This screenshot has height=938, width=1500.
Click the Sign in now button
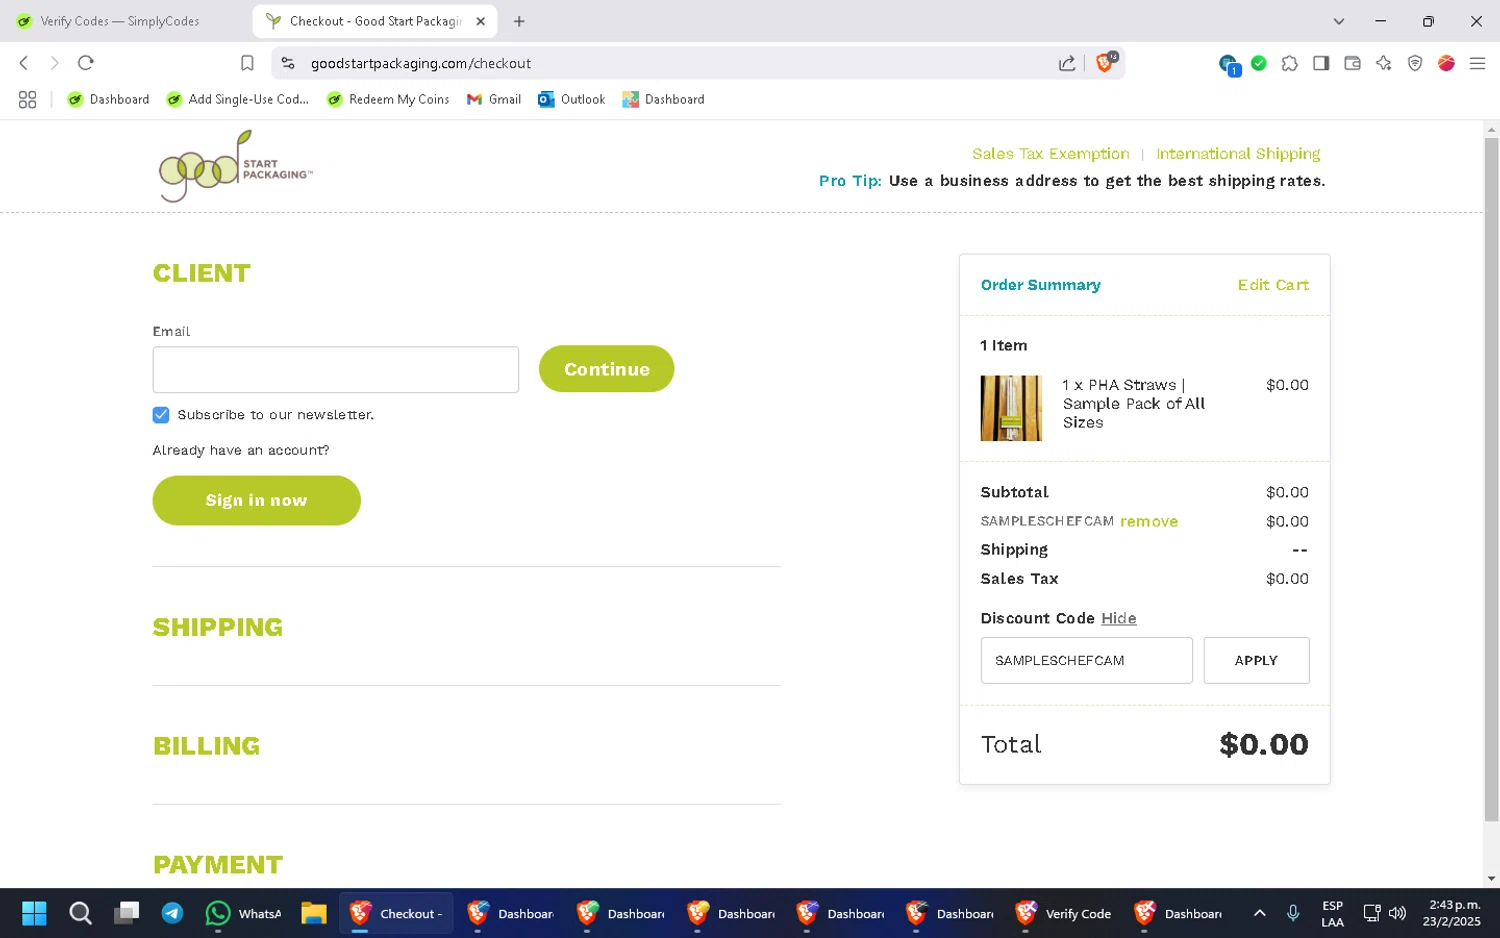click(256, 500)
